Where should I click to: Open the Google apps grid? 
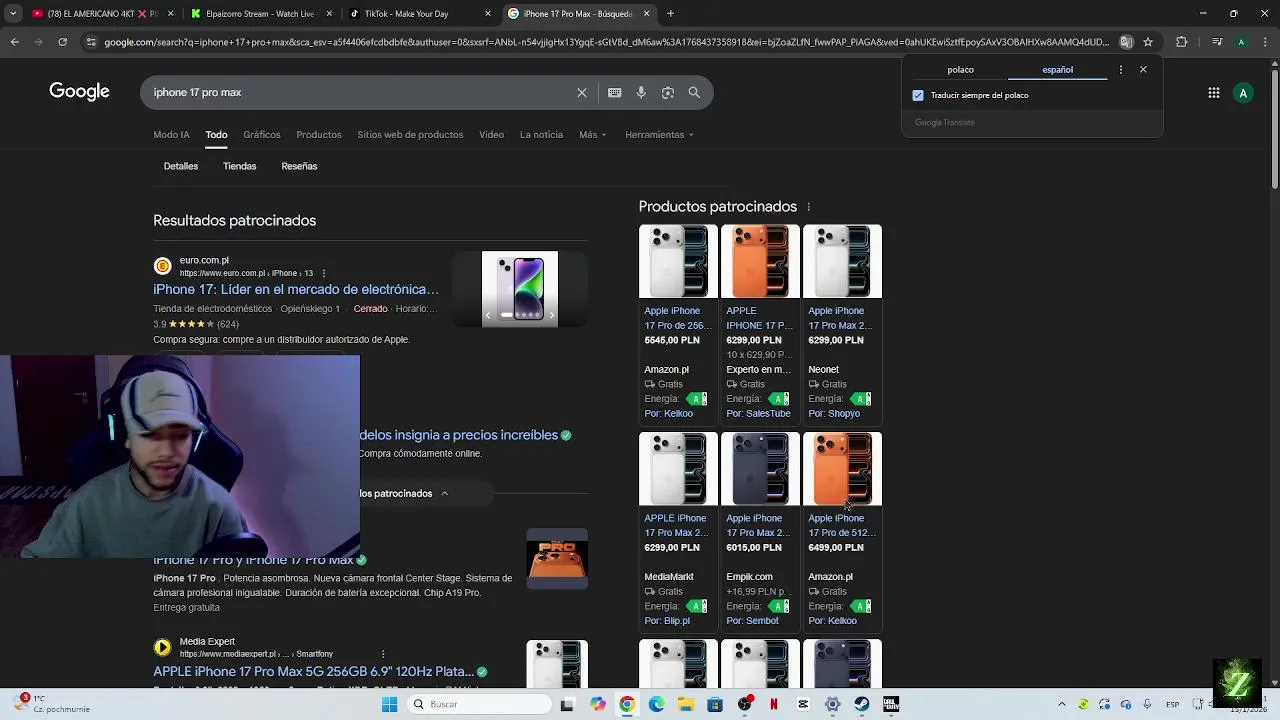click(x=1213, y=93)
